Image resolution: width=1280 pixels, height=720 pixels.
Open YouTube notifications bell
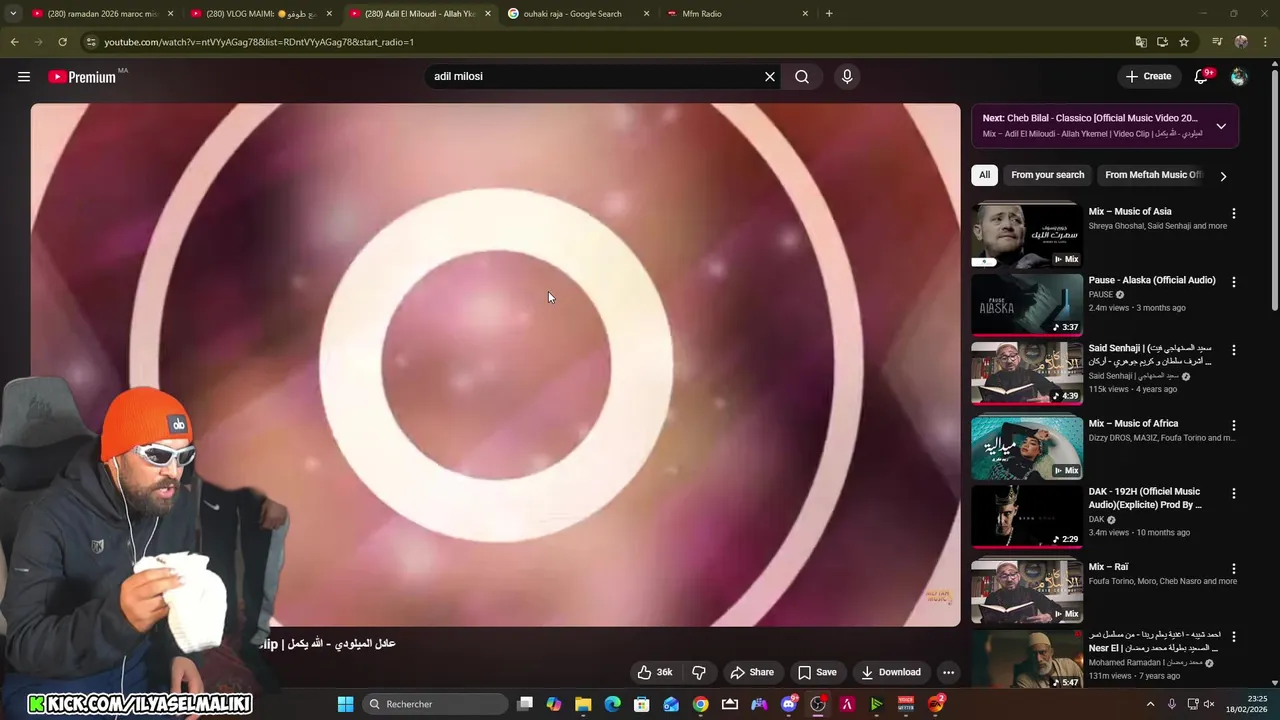tap(1203, 77)
